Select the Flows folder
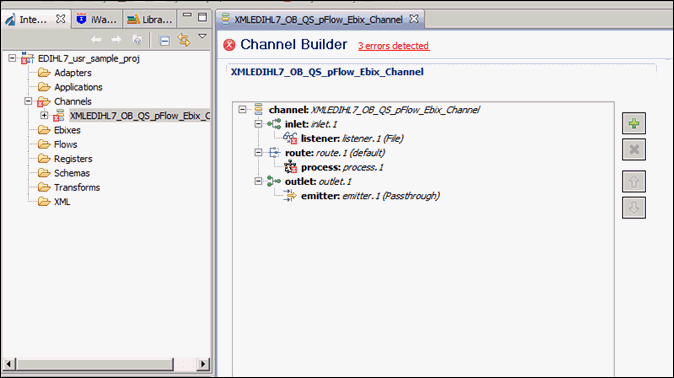Screen dimensions: 674x378 pos(65,144)
